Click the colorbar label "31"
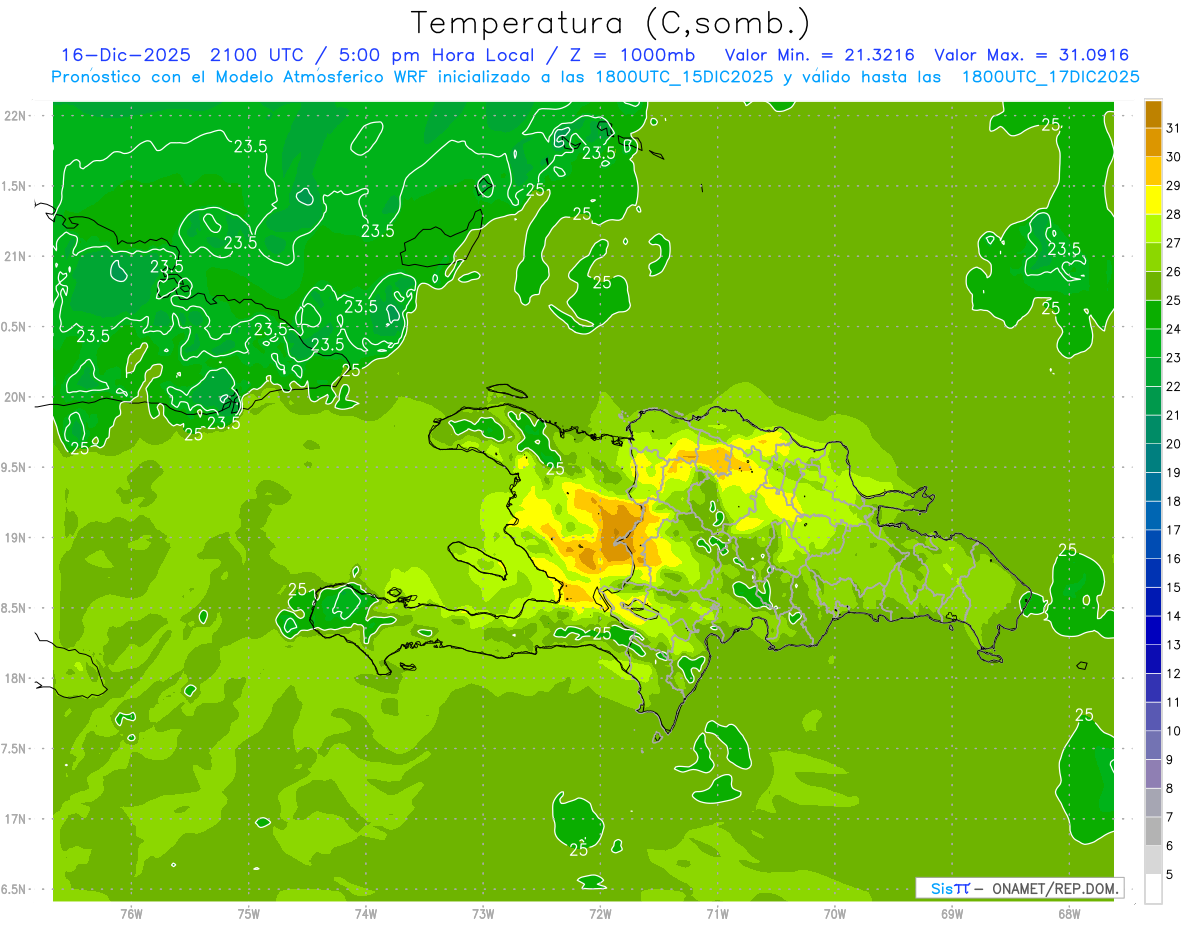 click(x=1173, y=128)
